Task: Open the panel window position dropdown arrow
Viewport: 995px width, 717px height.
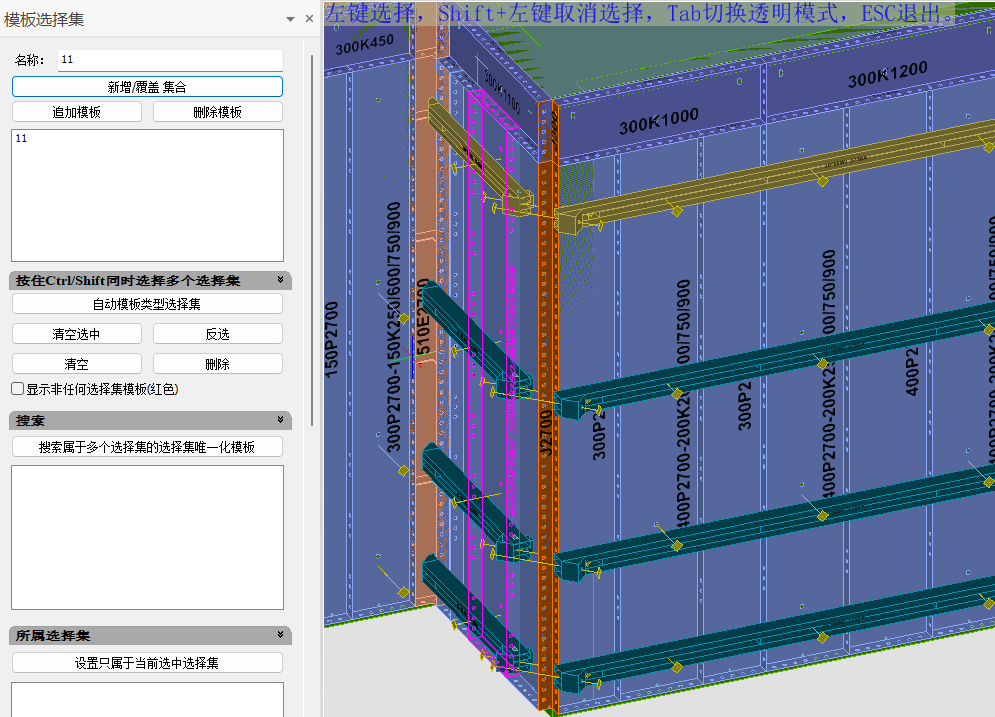Action: click(x=291, y=18)
